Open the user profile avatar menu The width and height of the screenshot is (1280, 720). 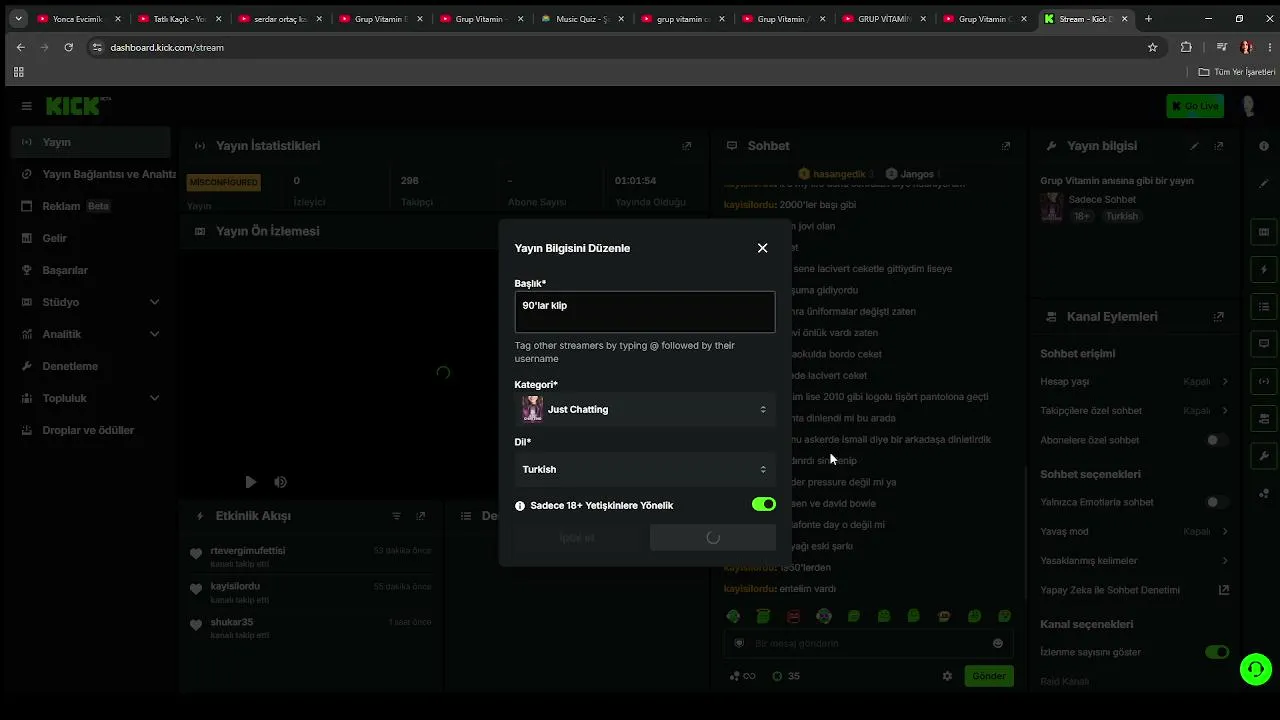click(x=1248, y=106)
